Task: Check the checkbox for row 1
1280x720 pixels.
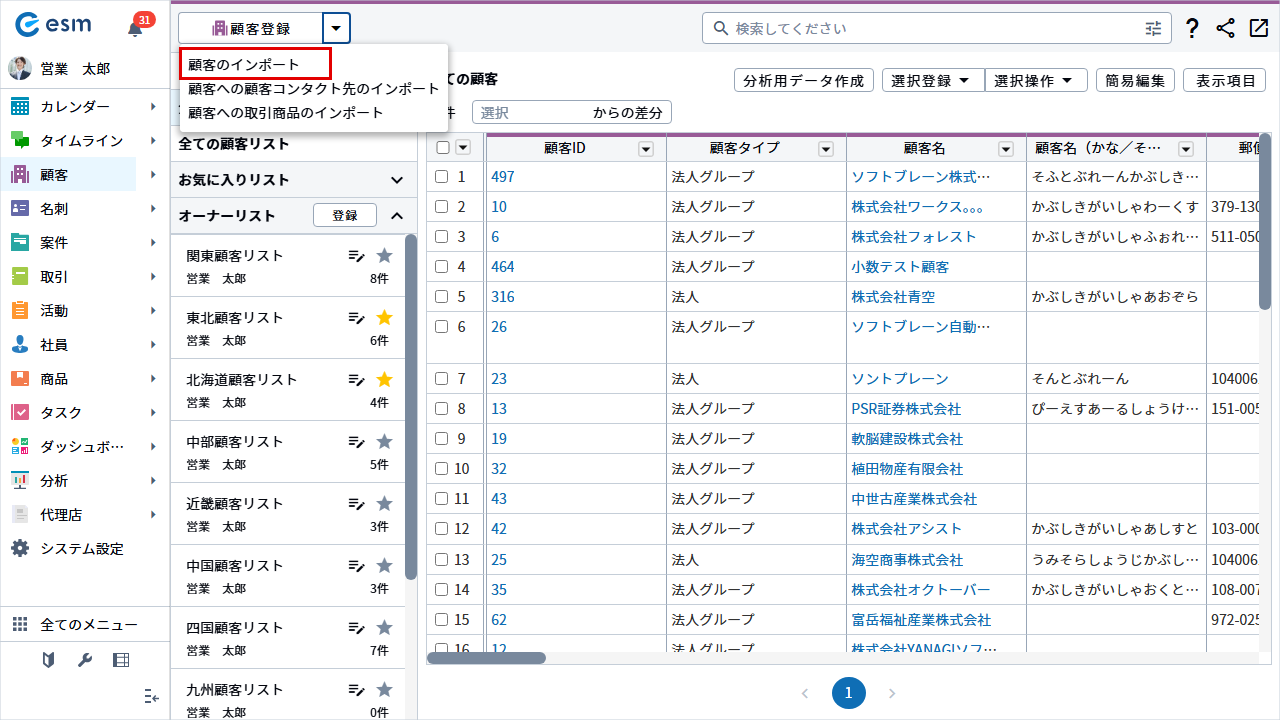Action: (442, 177)
